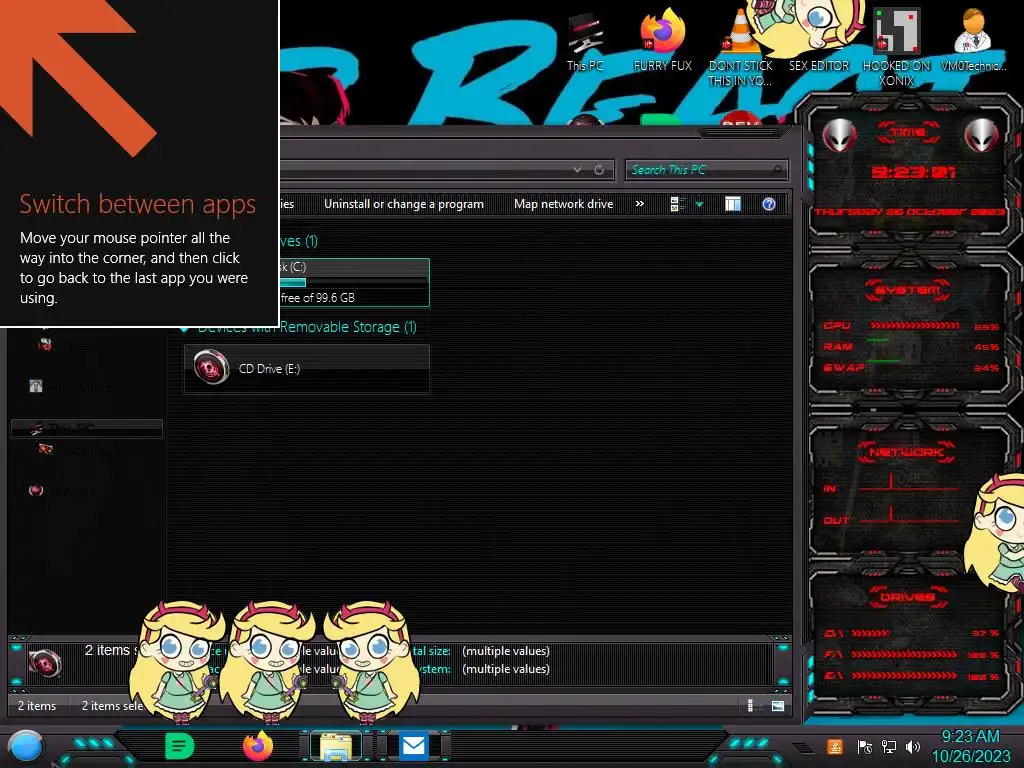
Task: Open the VM0Technic desktop shortcut
Action: click(973, 39)
